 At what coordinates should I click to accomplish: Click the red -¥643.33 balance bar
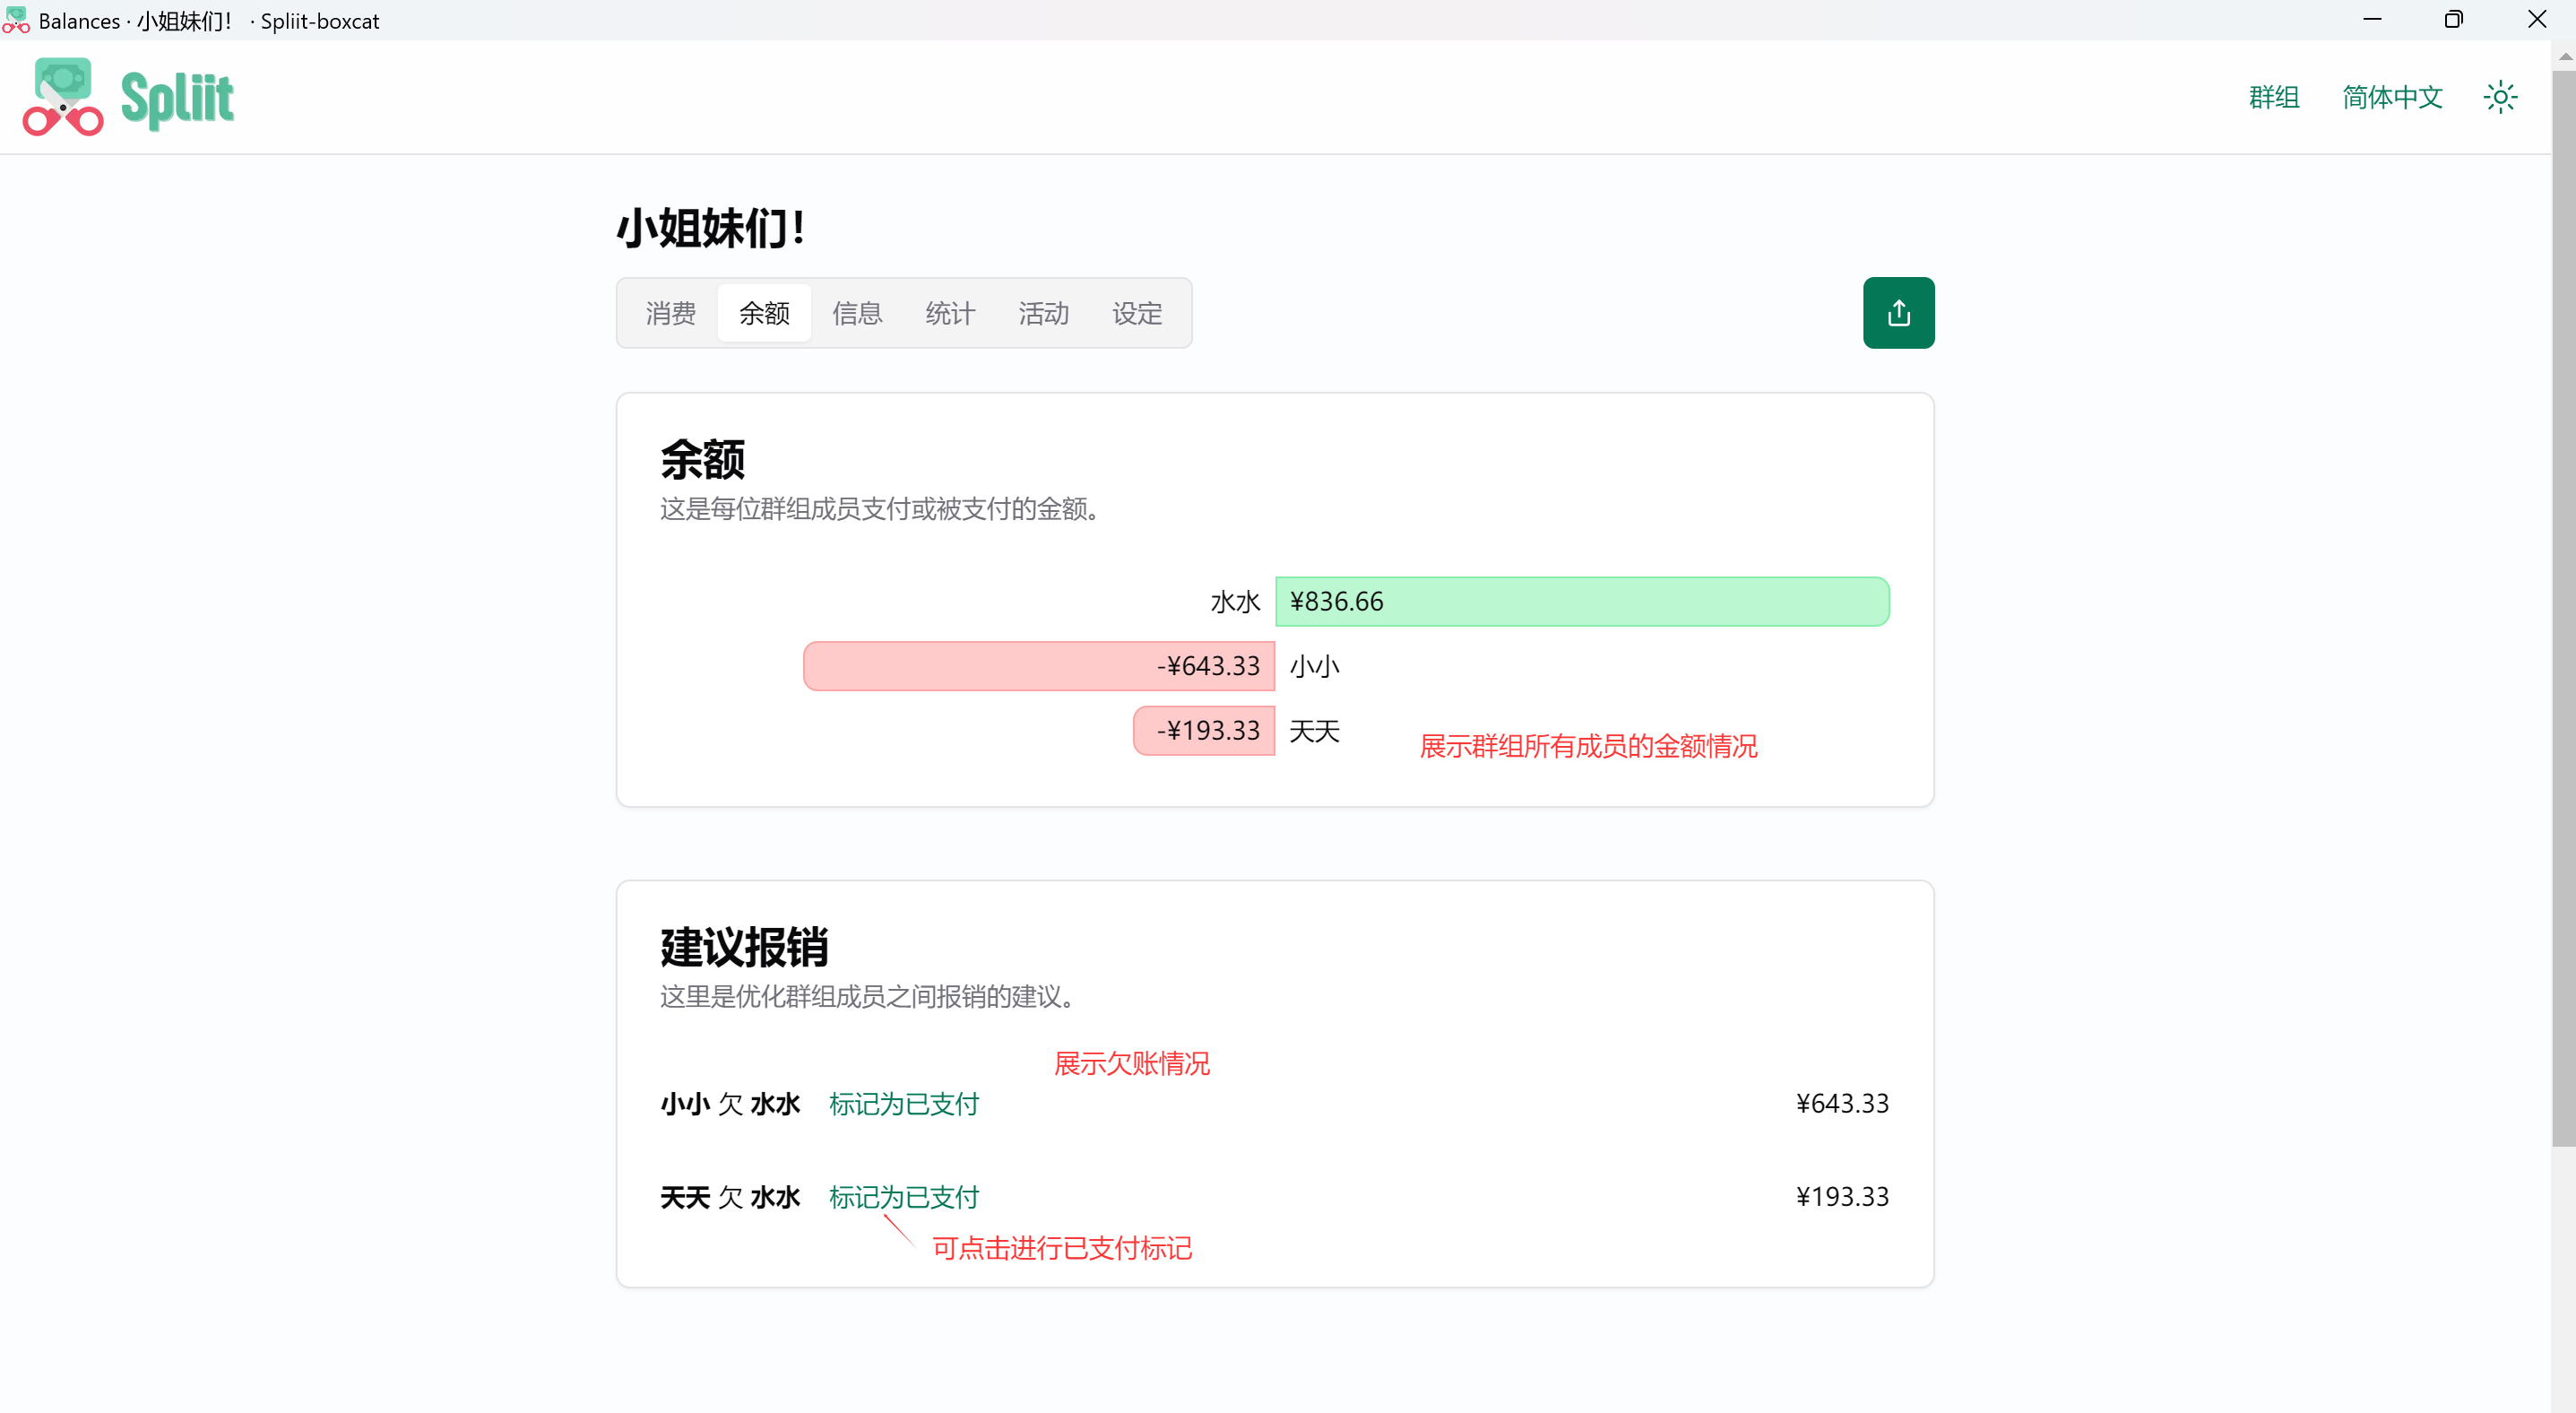(1039, 666)
